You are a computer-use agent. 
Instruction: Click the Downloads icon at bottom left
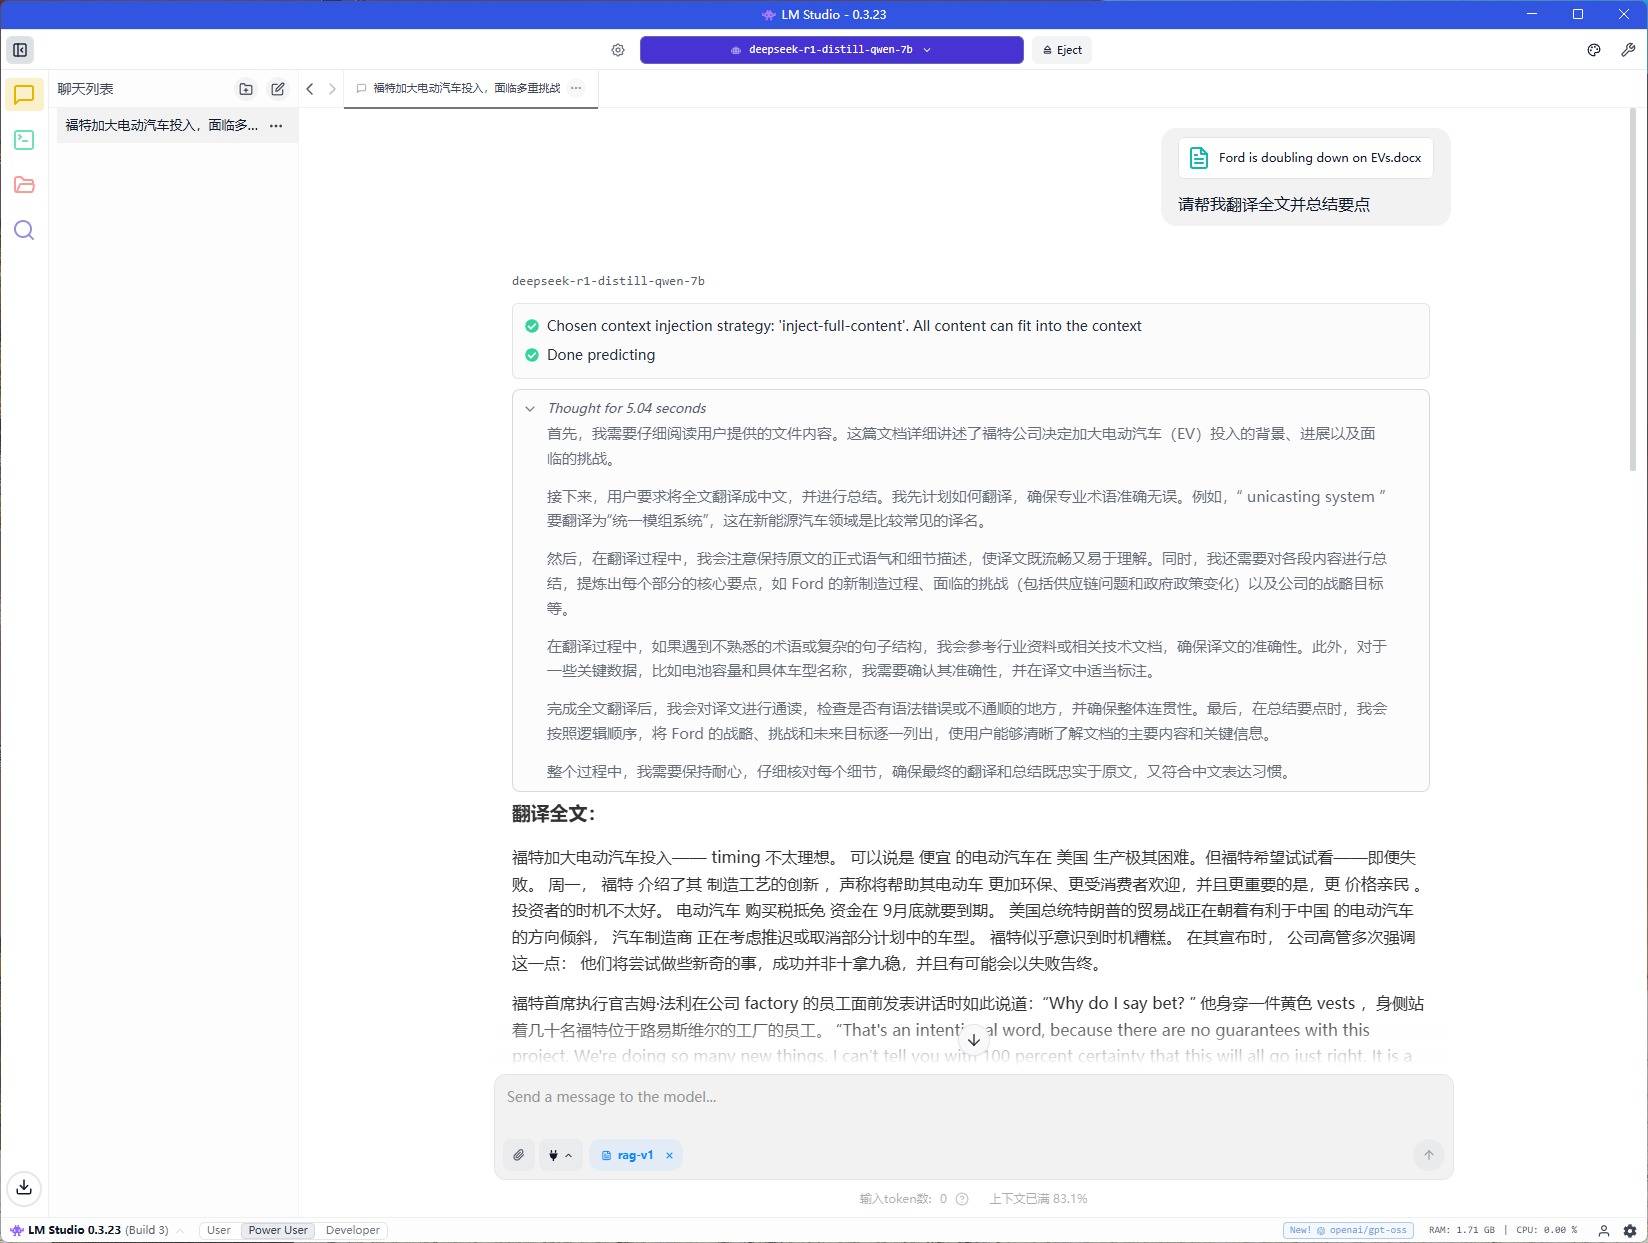(x=24, y=1187)
